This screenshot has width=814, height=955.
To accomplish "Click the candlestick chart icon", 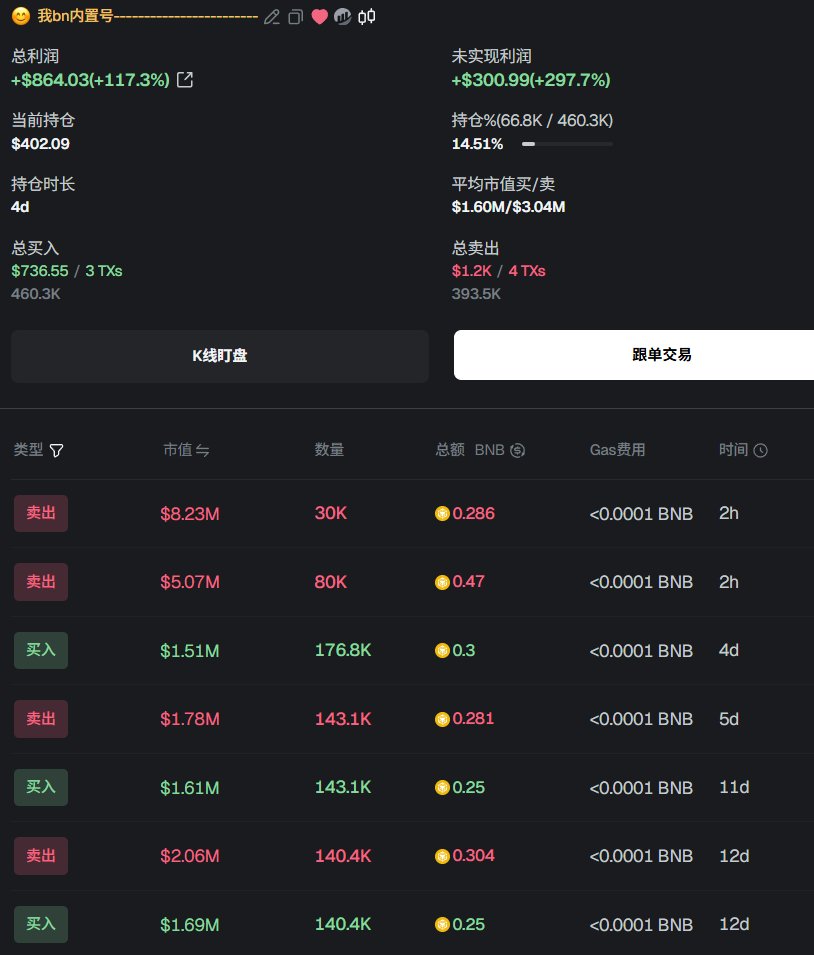I will 367,17.
